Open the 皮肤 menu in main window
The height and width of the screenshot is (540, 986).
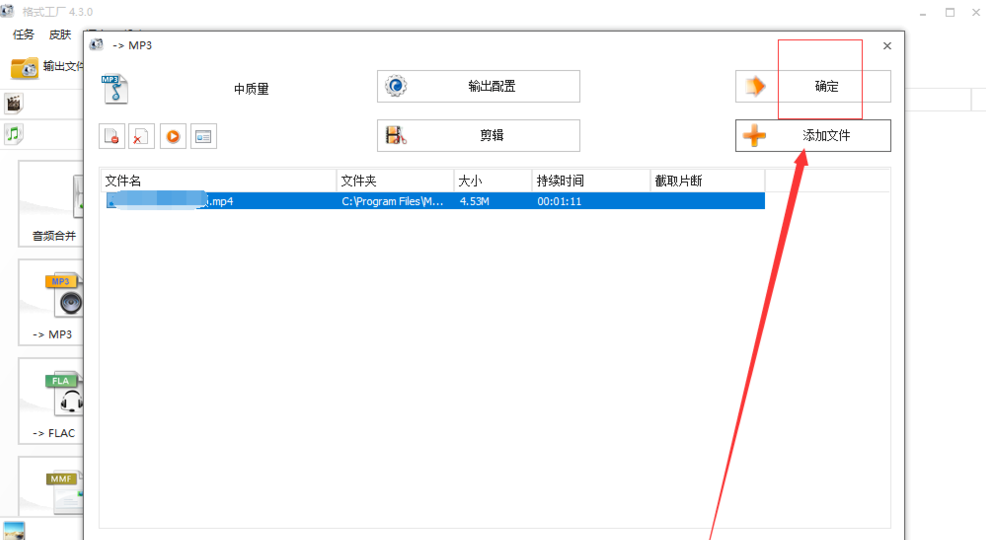coord(60,35)
